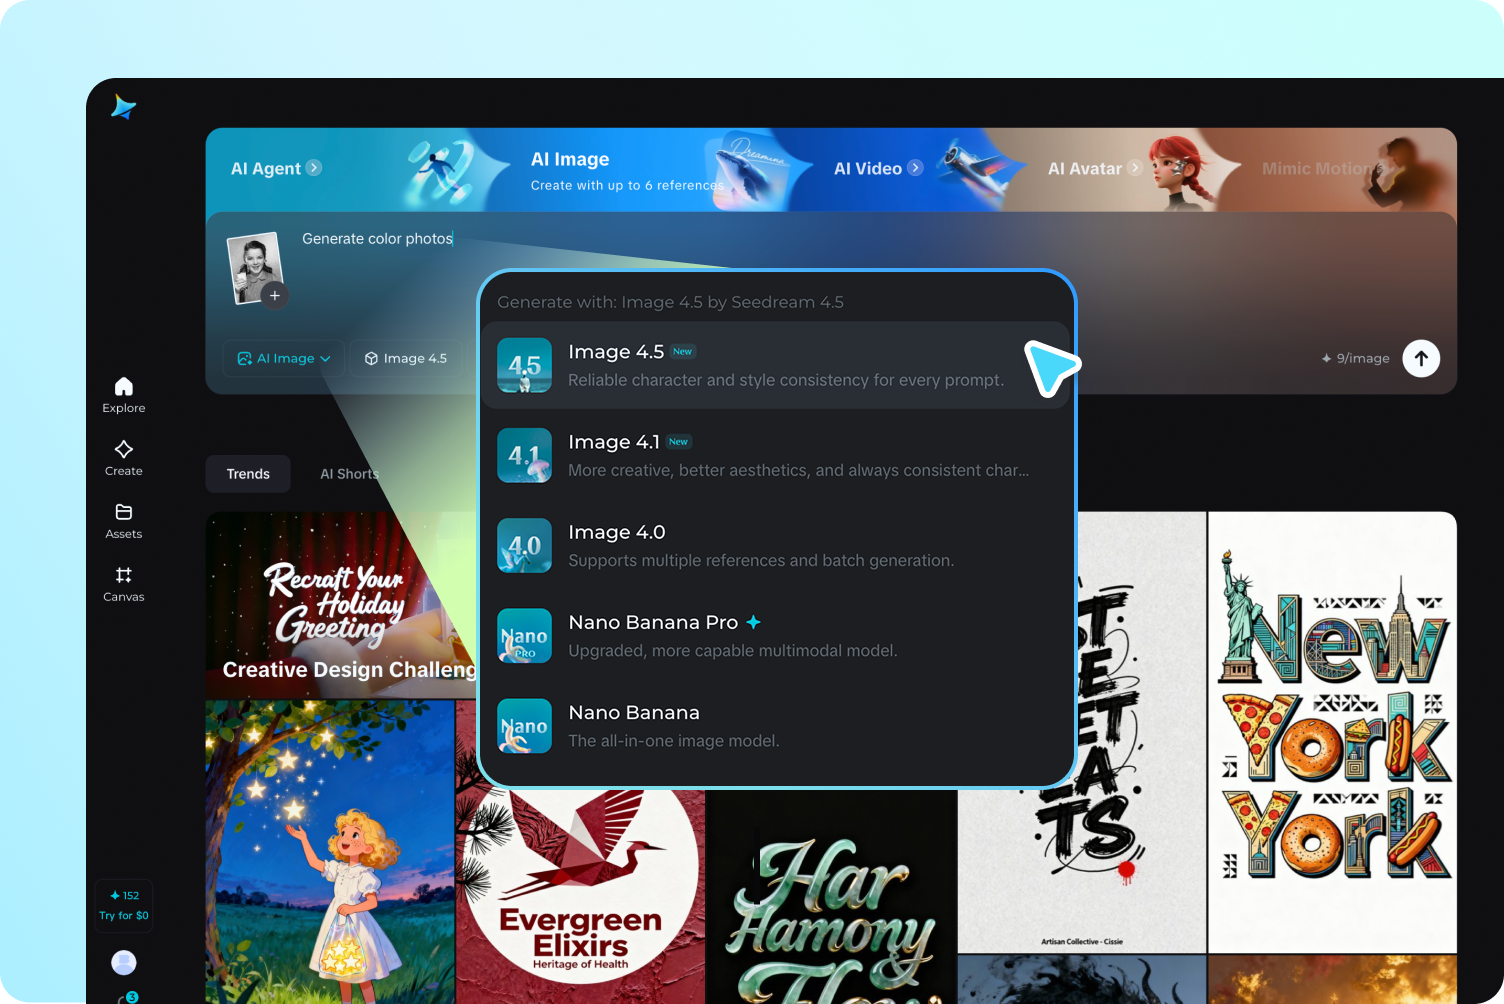This screenshot has width=1504, height=1004.
Task: Click the Image 4.1 model icon
Action: pyautogui.click(x=524, y=455)
